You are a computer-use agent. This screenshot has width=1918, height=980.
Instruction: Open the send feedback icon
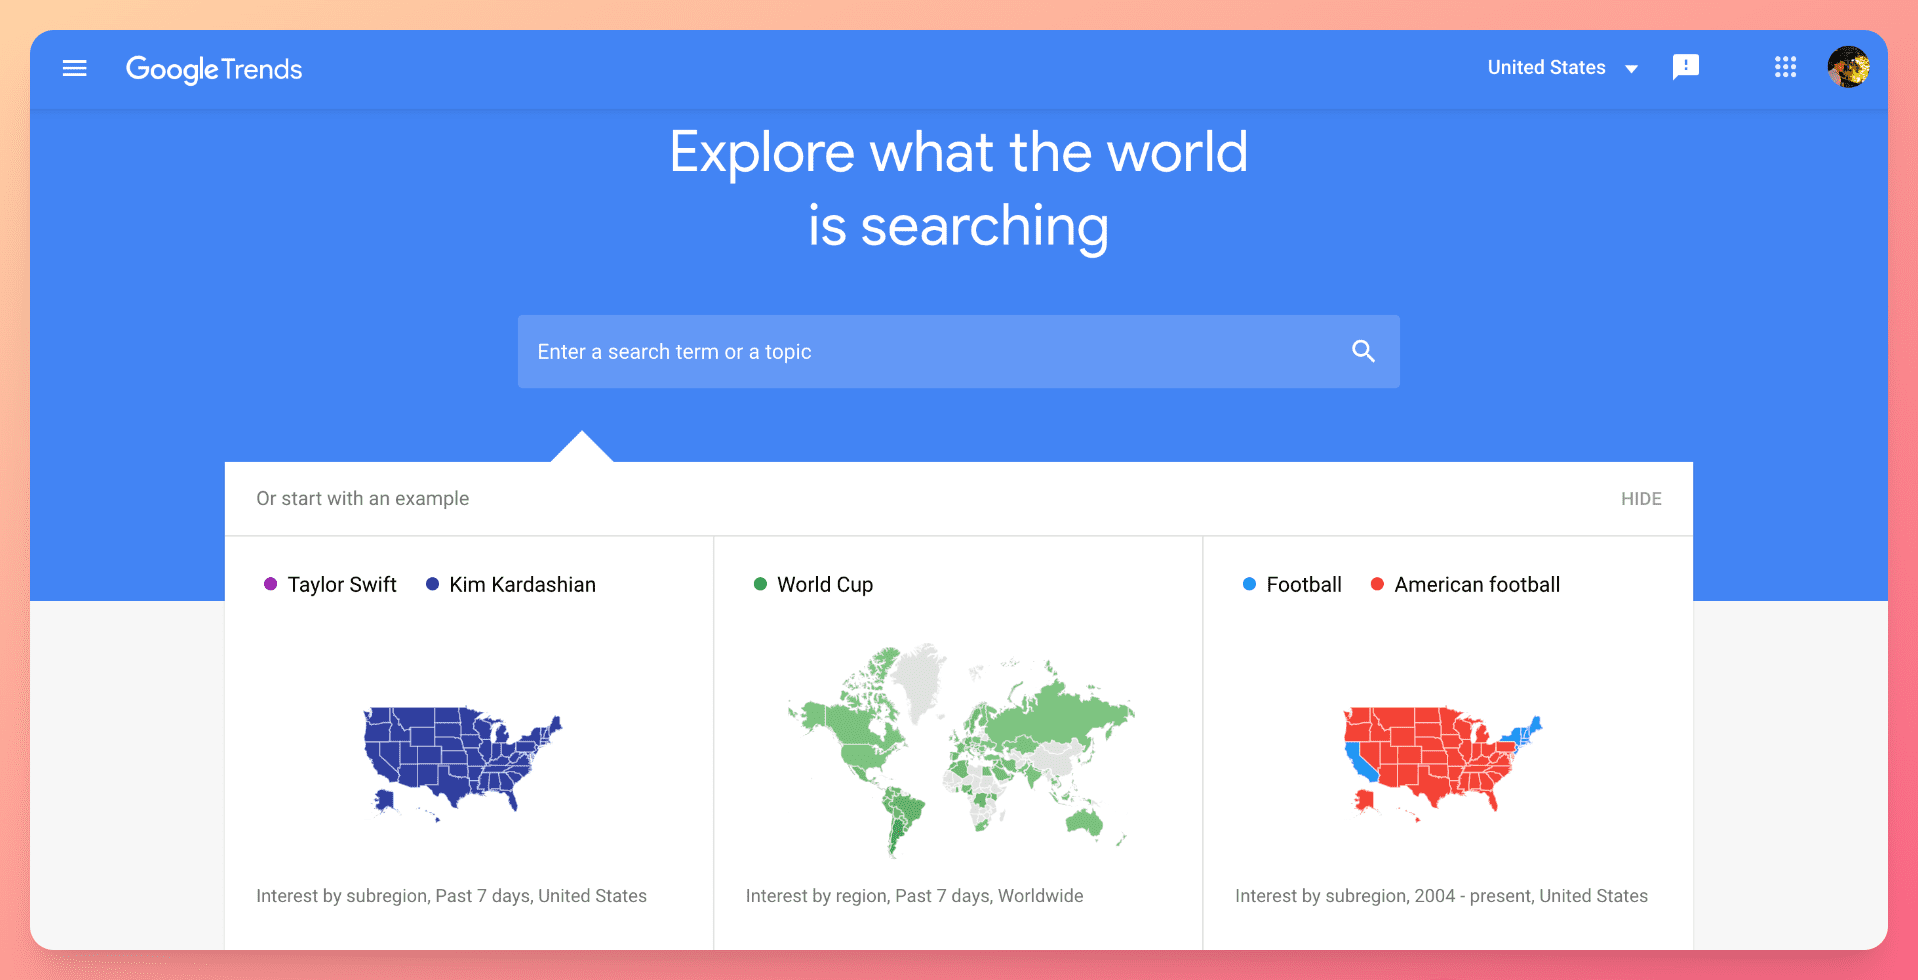[1685, 67]
